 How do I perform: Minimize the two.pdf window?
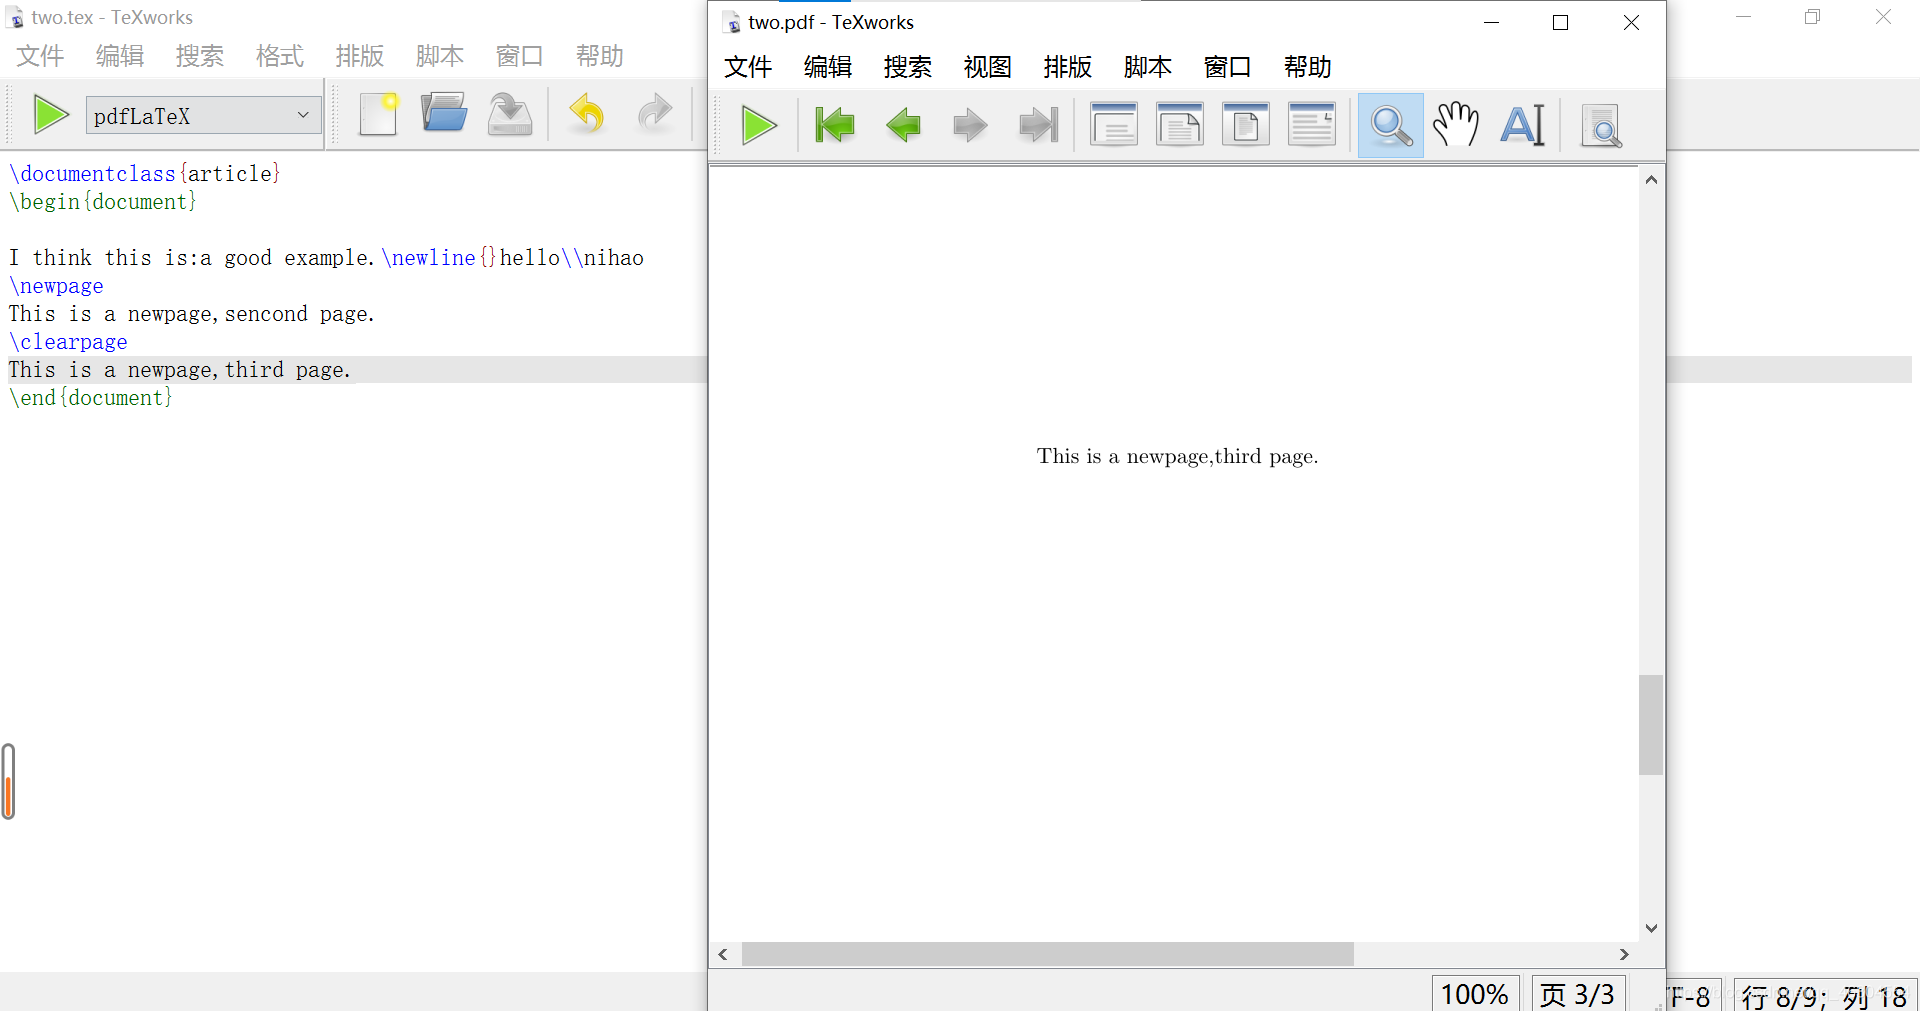pos(1491,22)
